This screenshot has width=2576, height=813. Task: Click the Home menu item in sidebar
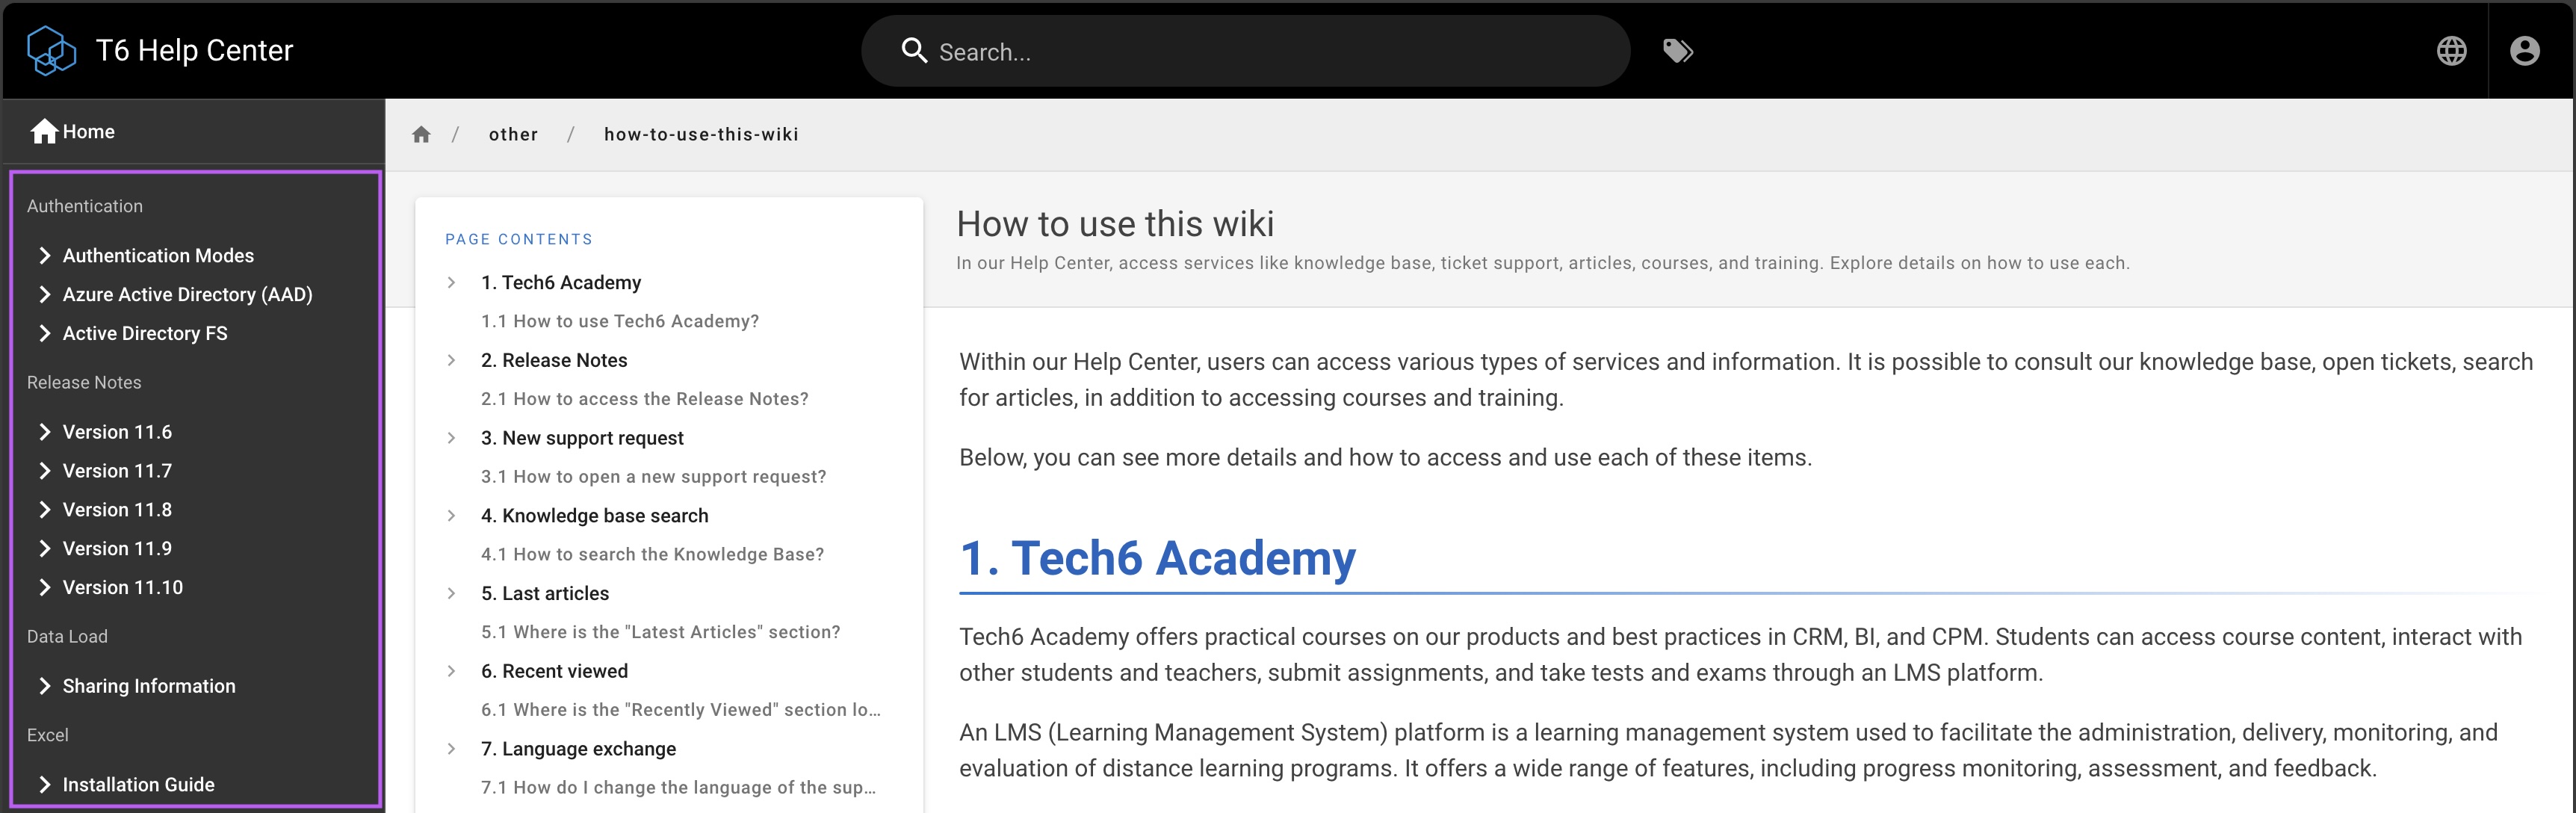pyautogui.click(x=90, y=132)
